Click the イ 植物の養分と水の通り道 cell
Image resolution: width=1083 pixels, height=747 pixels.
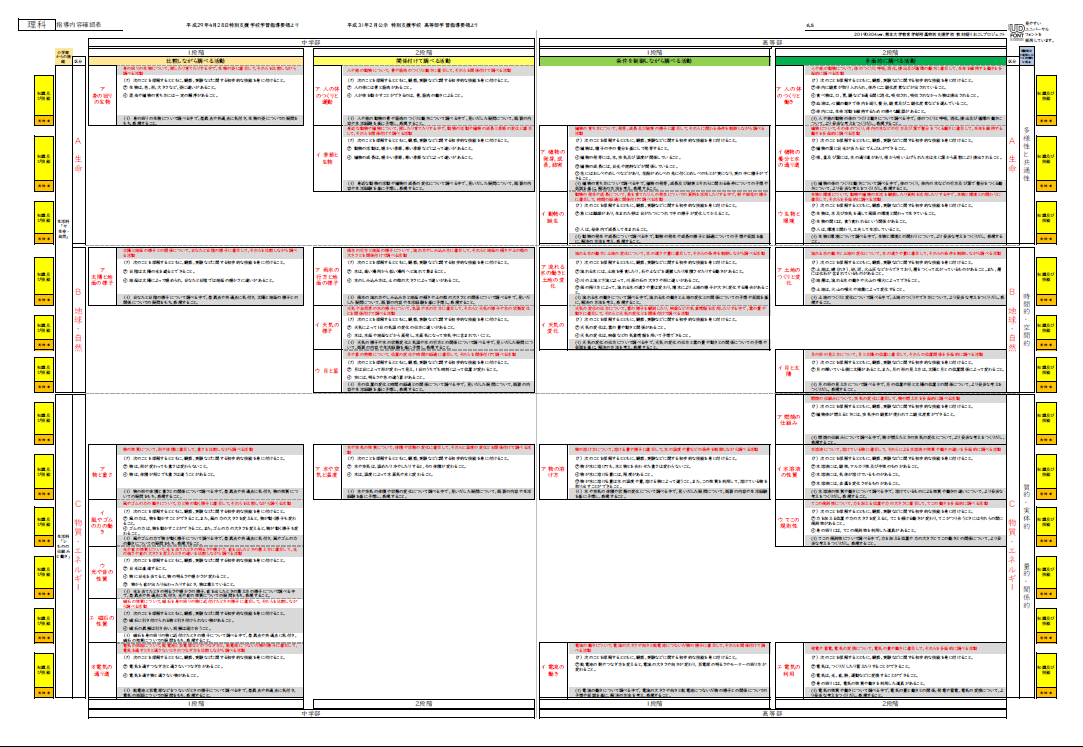(x=789, y=159)
